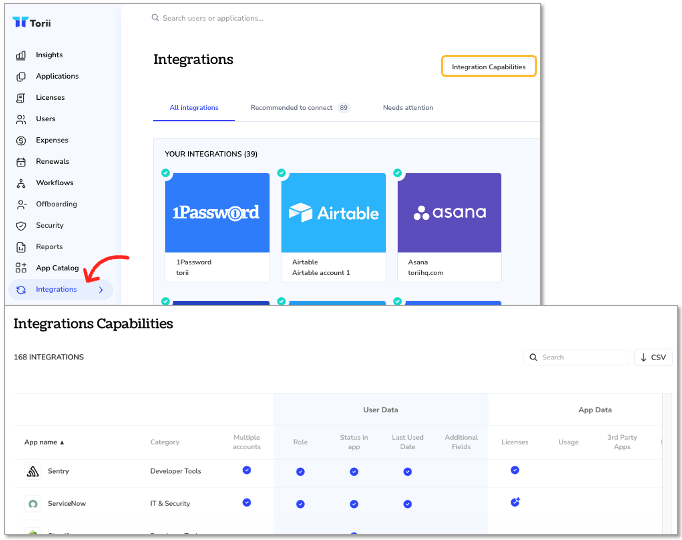The width and height of the screenshot is (682, 540).
Task: Click the Integrations sync icon
Action: pyautogui.click(x=21, y=290)
